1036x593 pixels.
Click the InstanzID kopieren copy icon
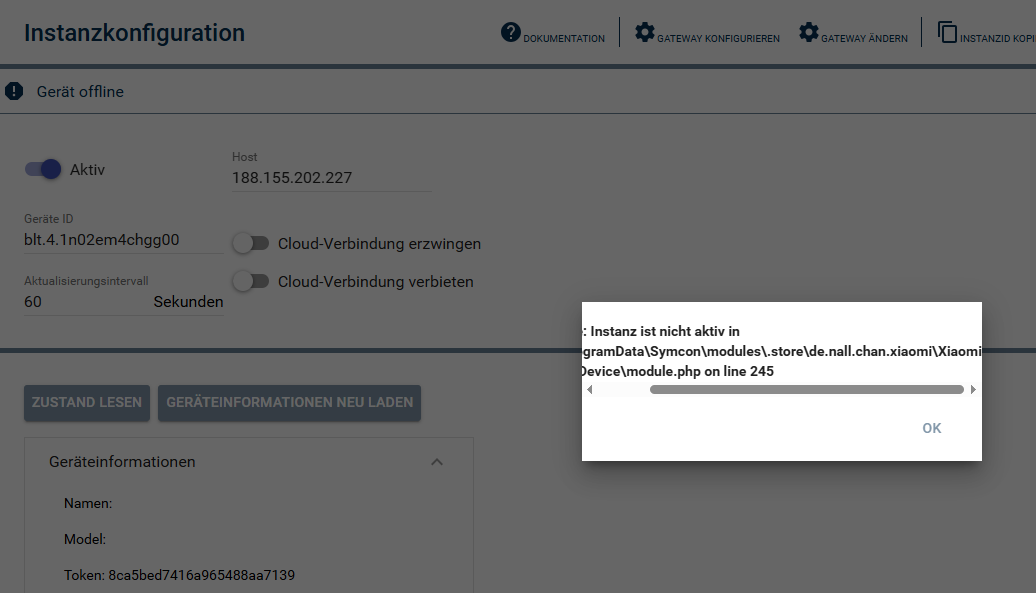[x=947, y=32]
